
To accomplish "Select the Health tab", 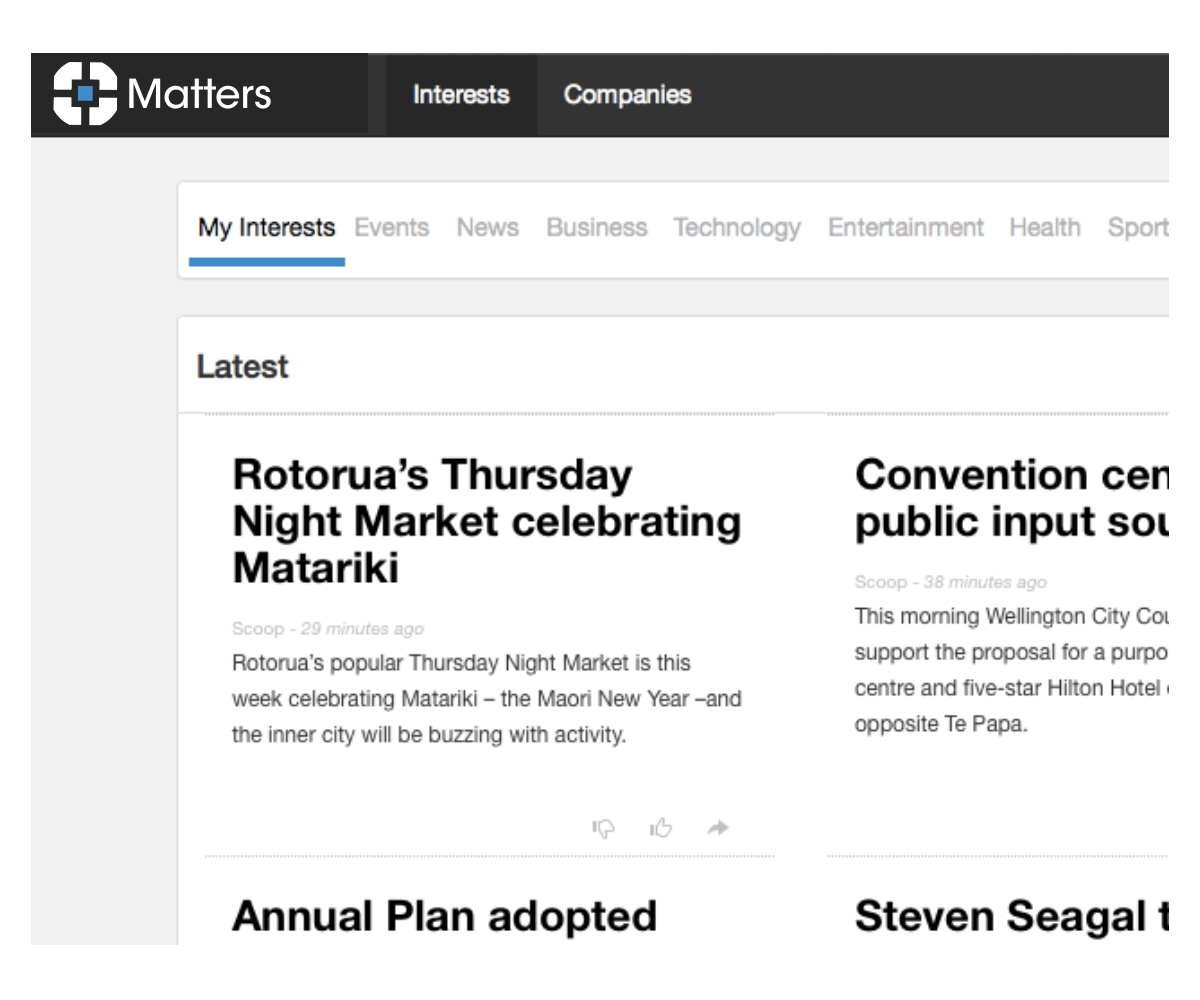I will point(1045,228).
